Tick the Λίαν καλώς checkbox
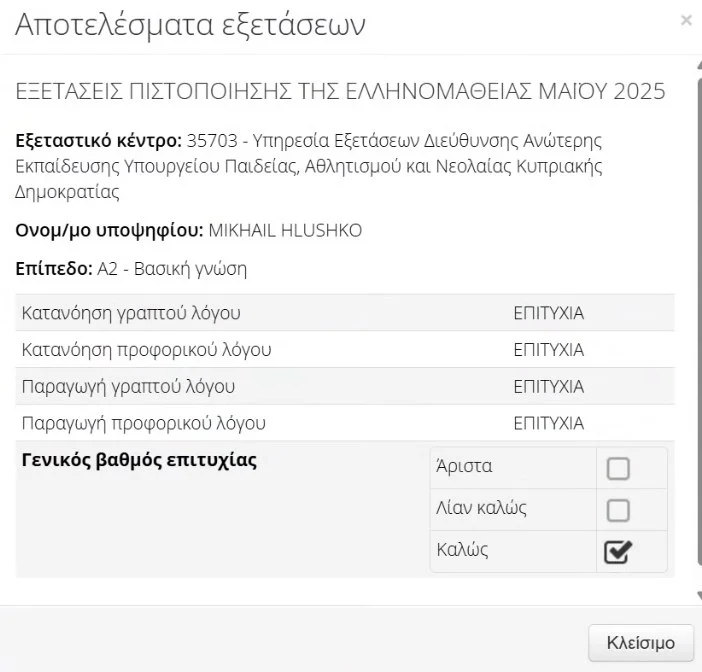702x672 pixels. pos(618,510)
